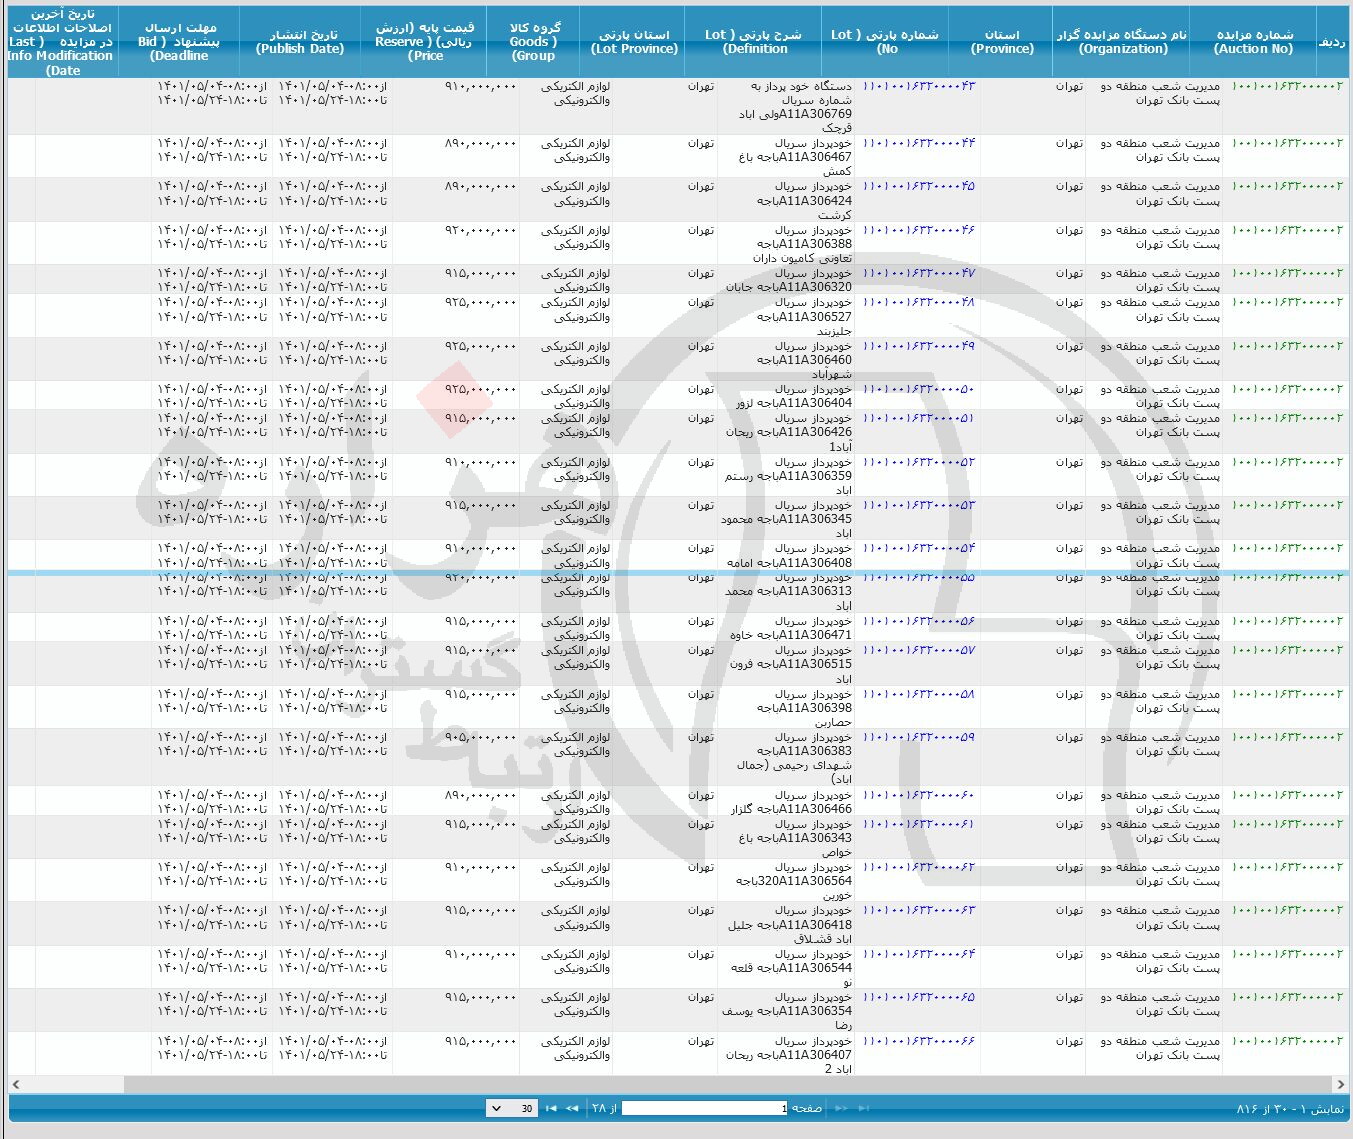Go to the last page using the bar-arrow pager icon

[551, 1108]
